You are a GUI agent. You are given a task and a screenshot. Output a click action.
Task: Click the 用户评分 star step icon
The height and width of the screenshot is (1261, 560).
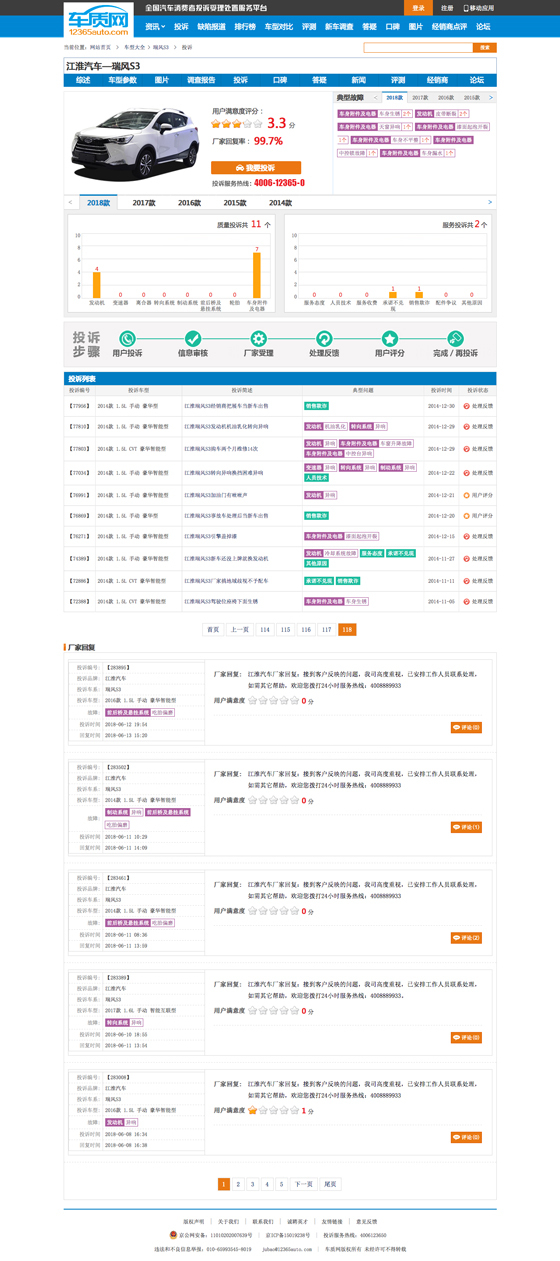pos(390,339)
